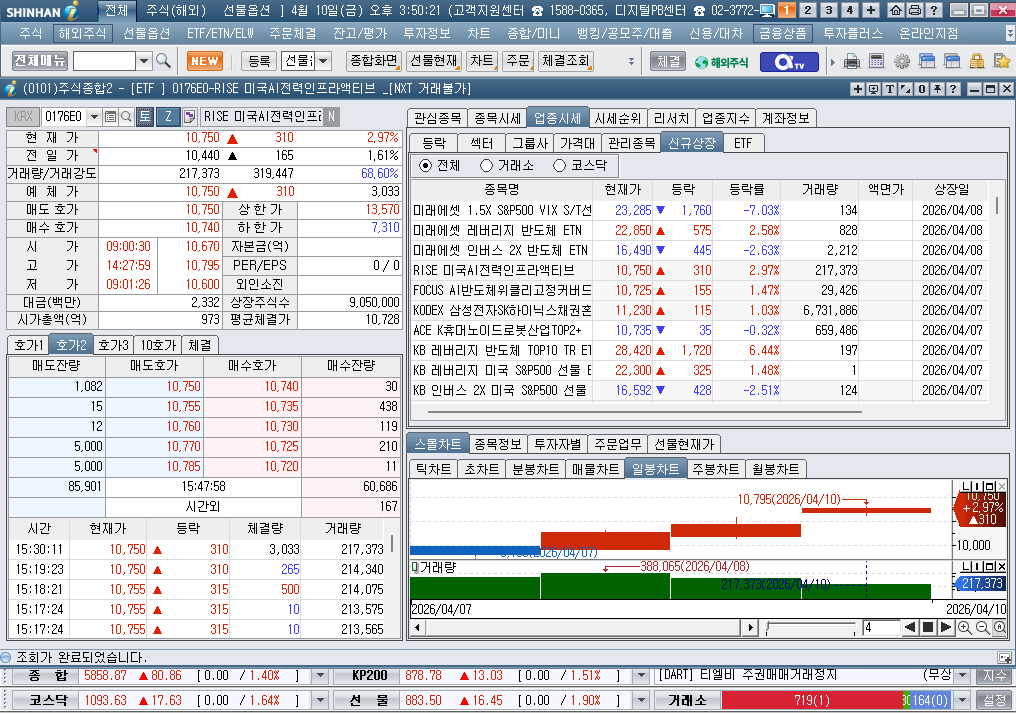
Task: Click the print icon in the title bar
Action: click(914, 10)
